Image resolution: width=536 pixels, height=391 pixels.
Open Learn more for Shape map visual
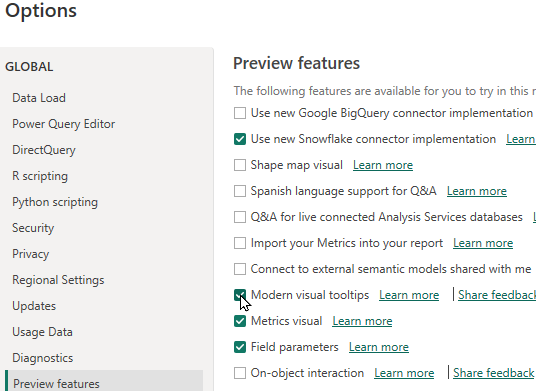383,165
